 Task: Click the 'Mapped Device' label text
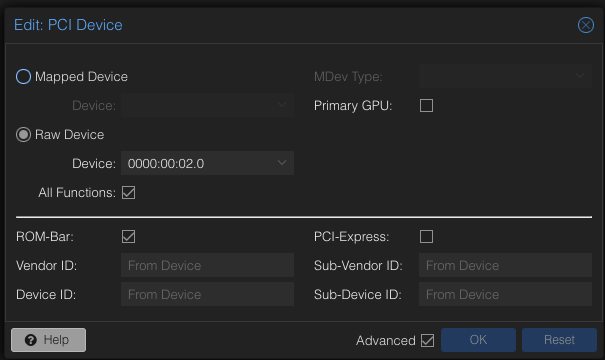coord(81,76)
